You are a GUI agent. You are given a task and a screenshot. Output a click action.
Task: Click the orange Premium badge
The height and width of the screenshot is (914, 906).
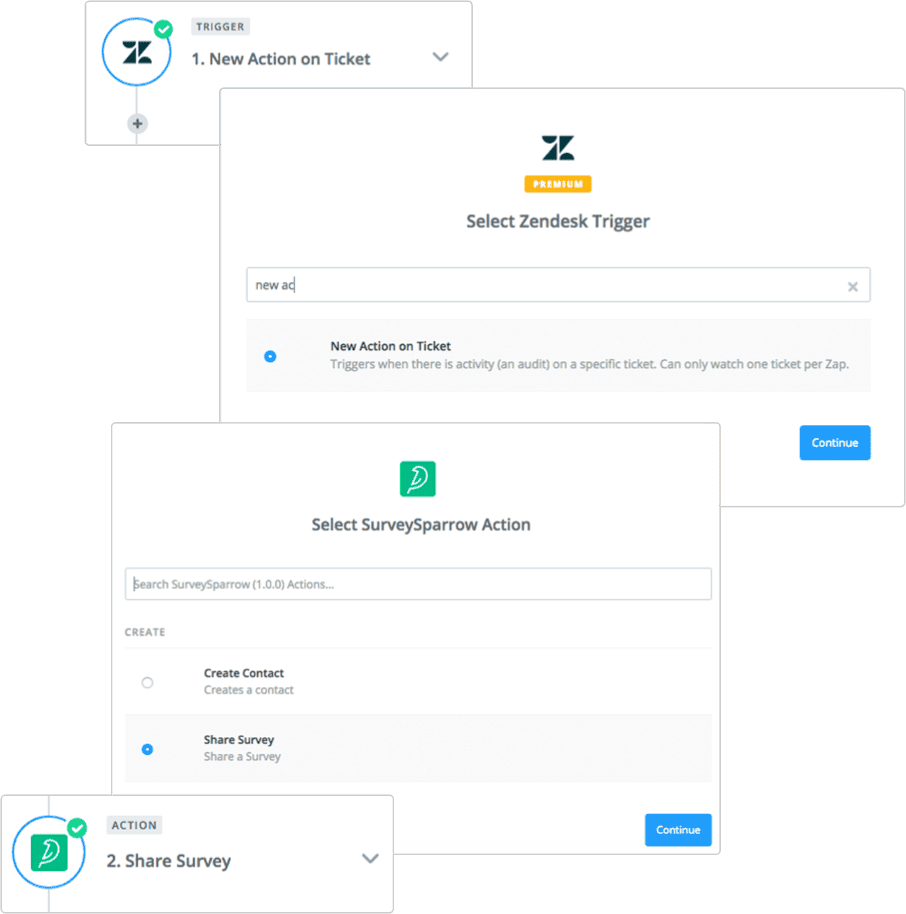[558, 184]
